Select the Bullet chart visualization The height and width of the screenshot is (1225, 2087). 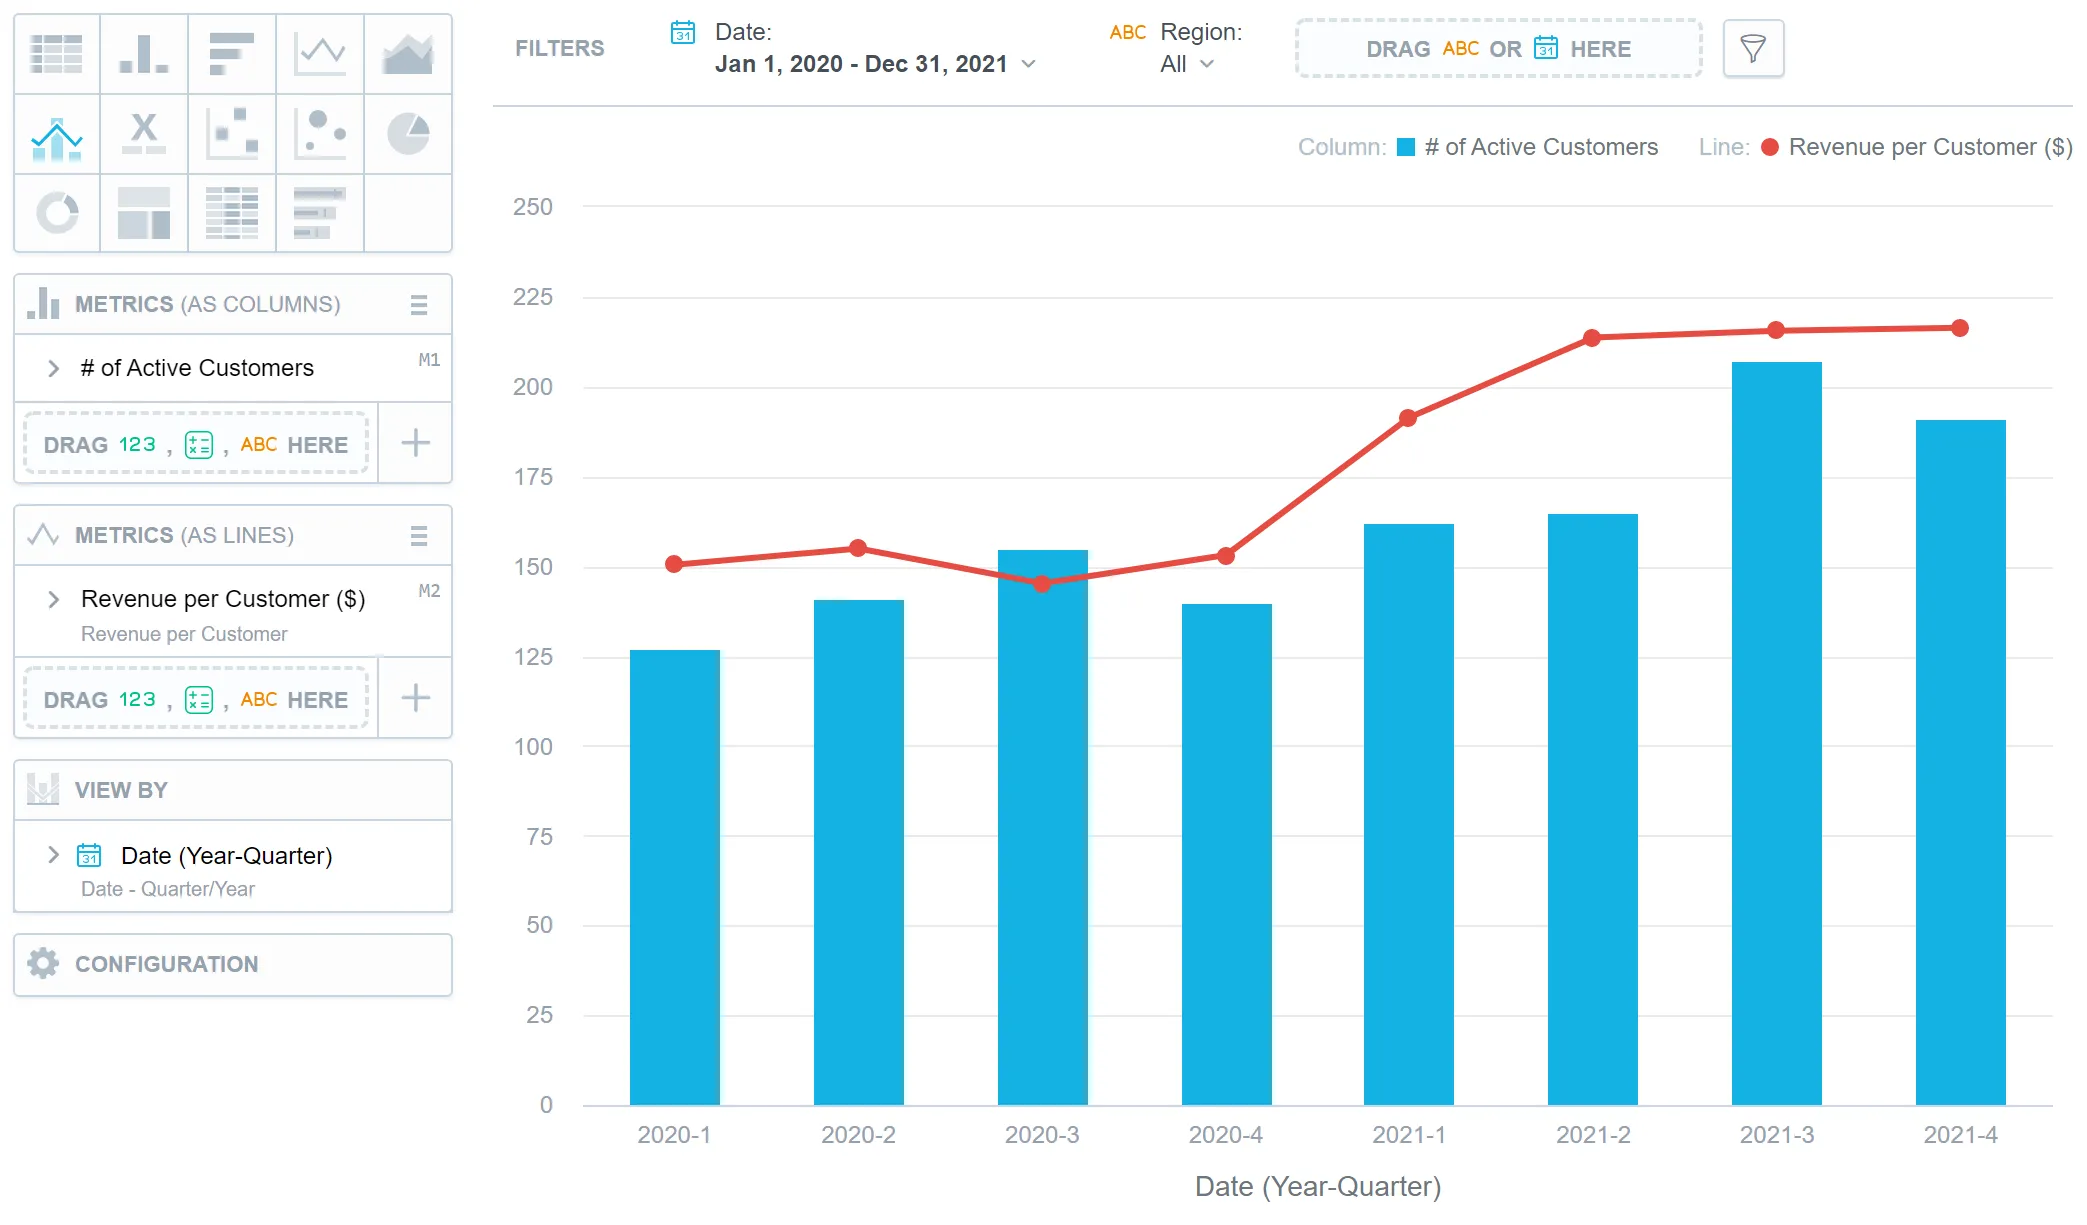tap(319, 213)
